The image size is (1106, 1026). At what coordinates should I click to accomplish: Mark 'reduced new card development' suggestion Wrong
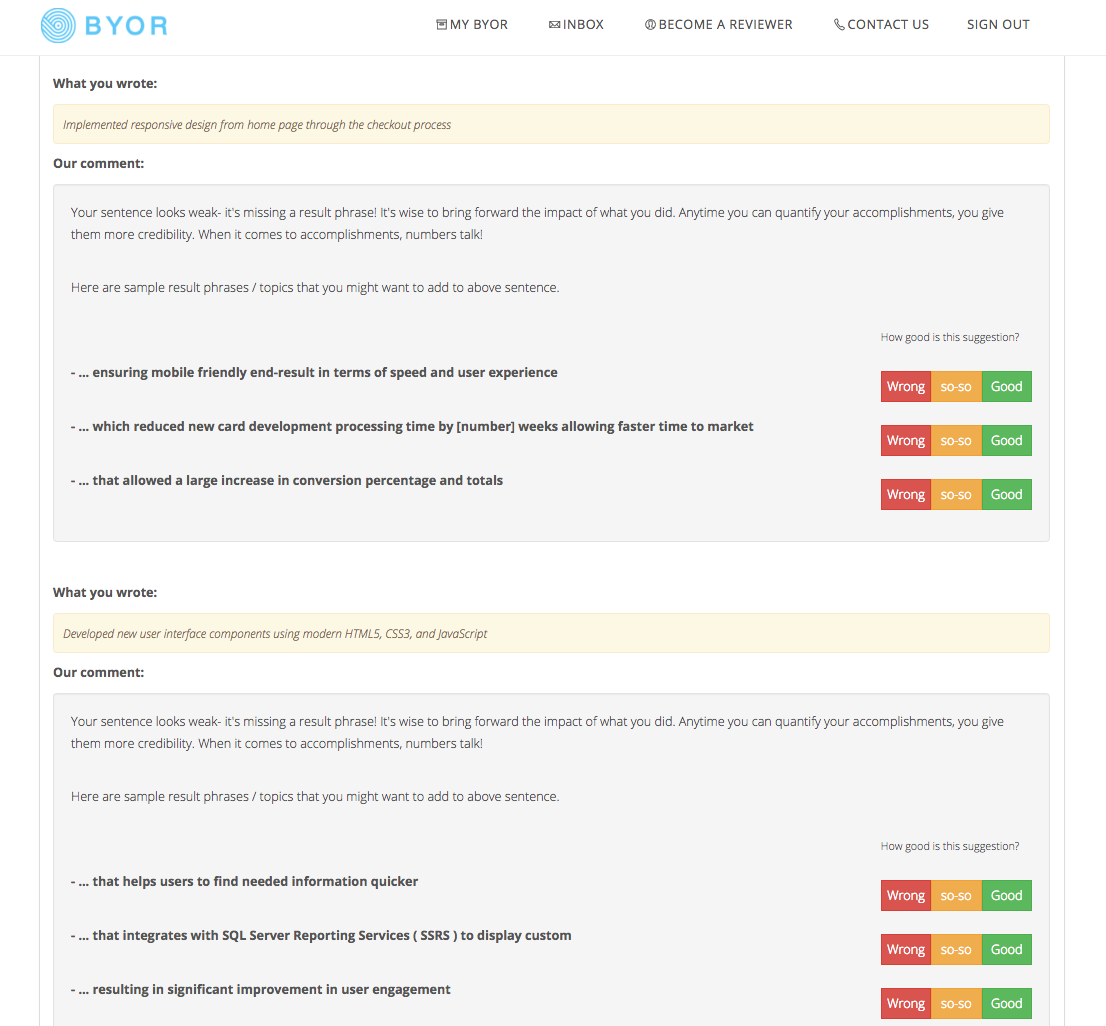click(906, 441)
